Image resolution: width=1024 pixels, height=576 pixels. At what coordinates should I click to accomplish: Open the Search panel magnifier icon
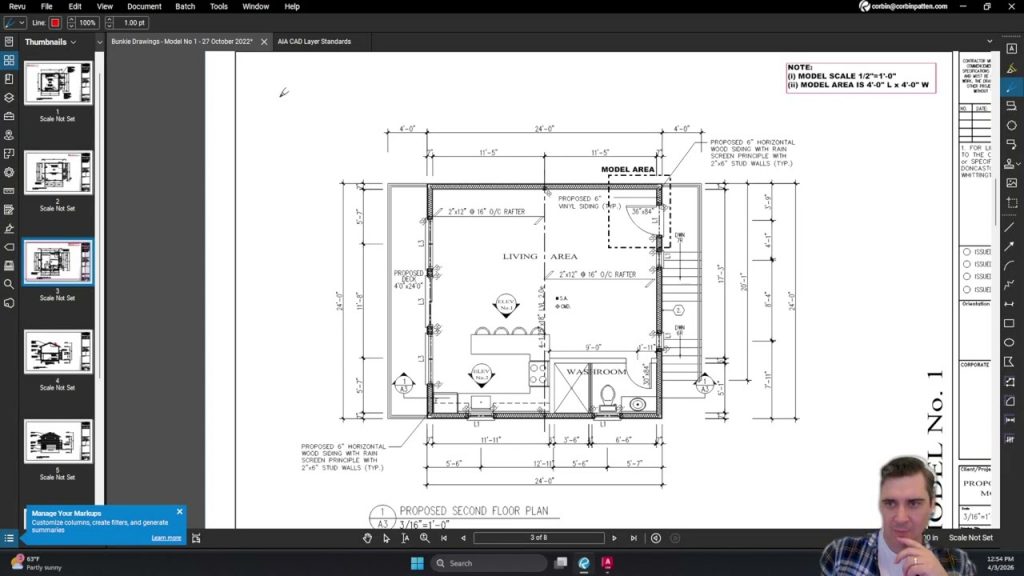(x=9, y=284)
